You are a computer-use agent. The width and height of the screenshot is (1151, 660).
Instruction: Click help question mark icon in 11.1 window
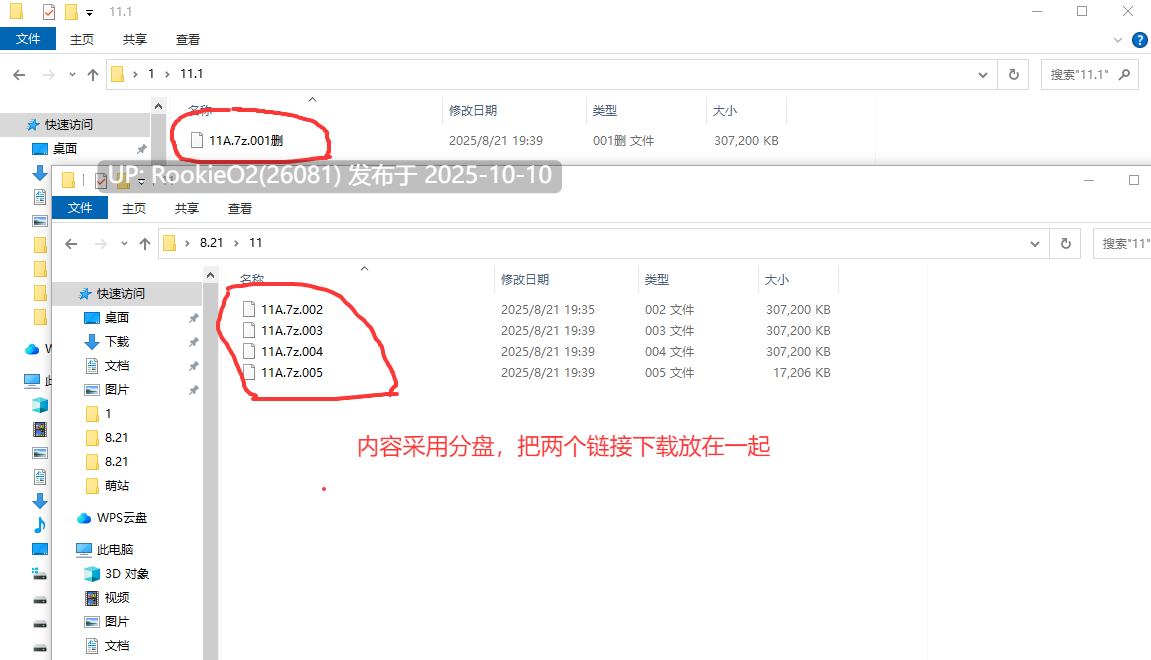coord(1140,40)
